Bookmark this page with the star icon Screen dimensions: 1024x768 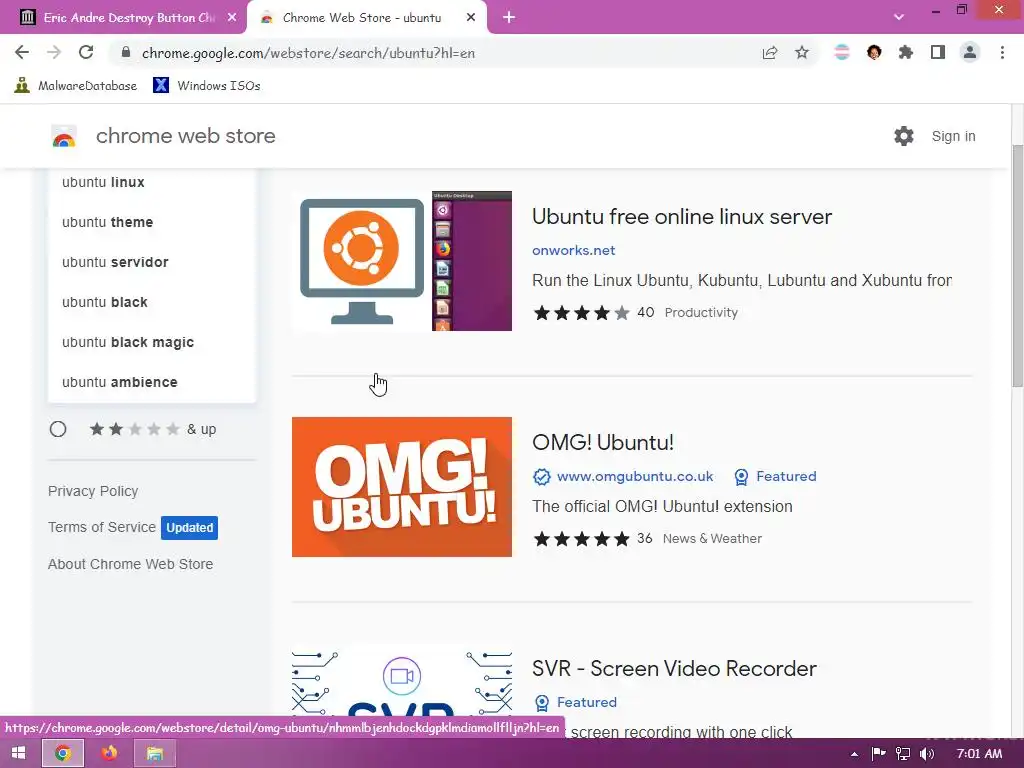(802, 52)
